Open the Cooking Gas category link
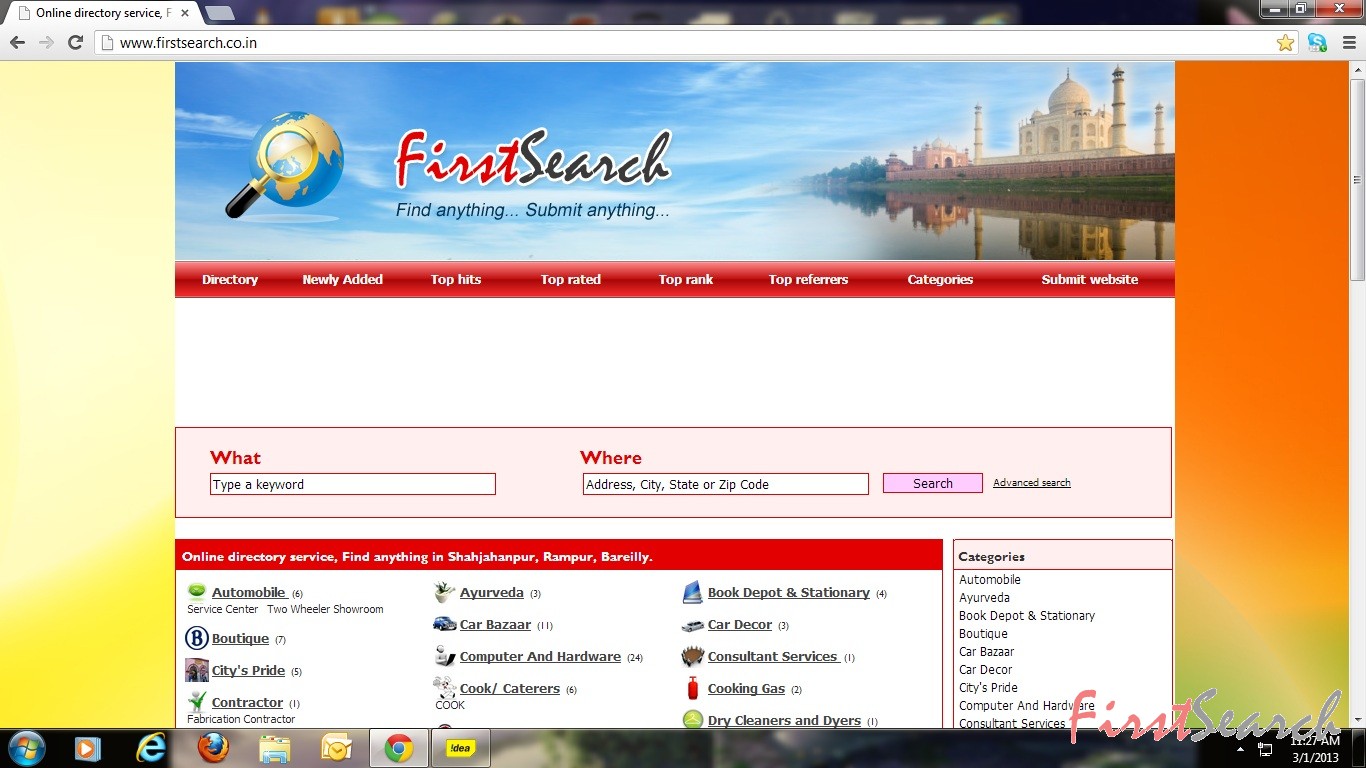Screen dimensions: 1366x768 pos(746,688)
